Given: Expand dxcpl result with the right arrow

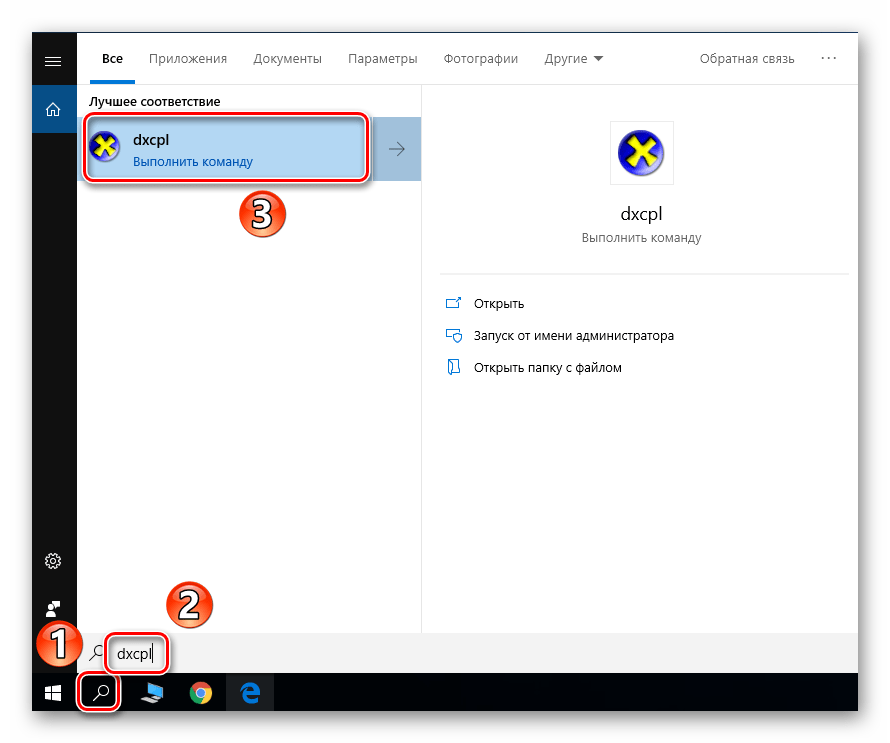Looking at the screenshot, I should 397,149.
